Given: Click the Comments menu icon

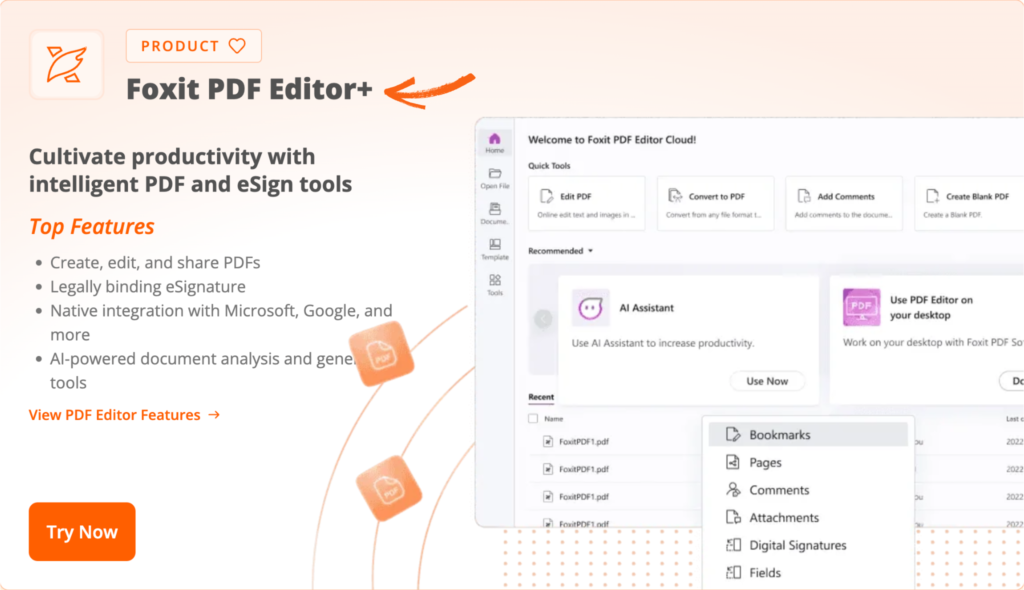Looking at the screenshot, I should coord(733,489).
